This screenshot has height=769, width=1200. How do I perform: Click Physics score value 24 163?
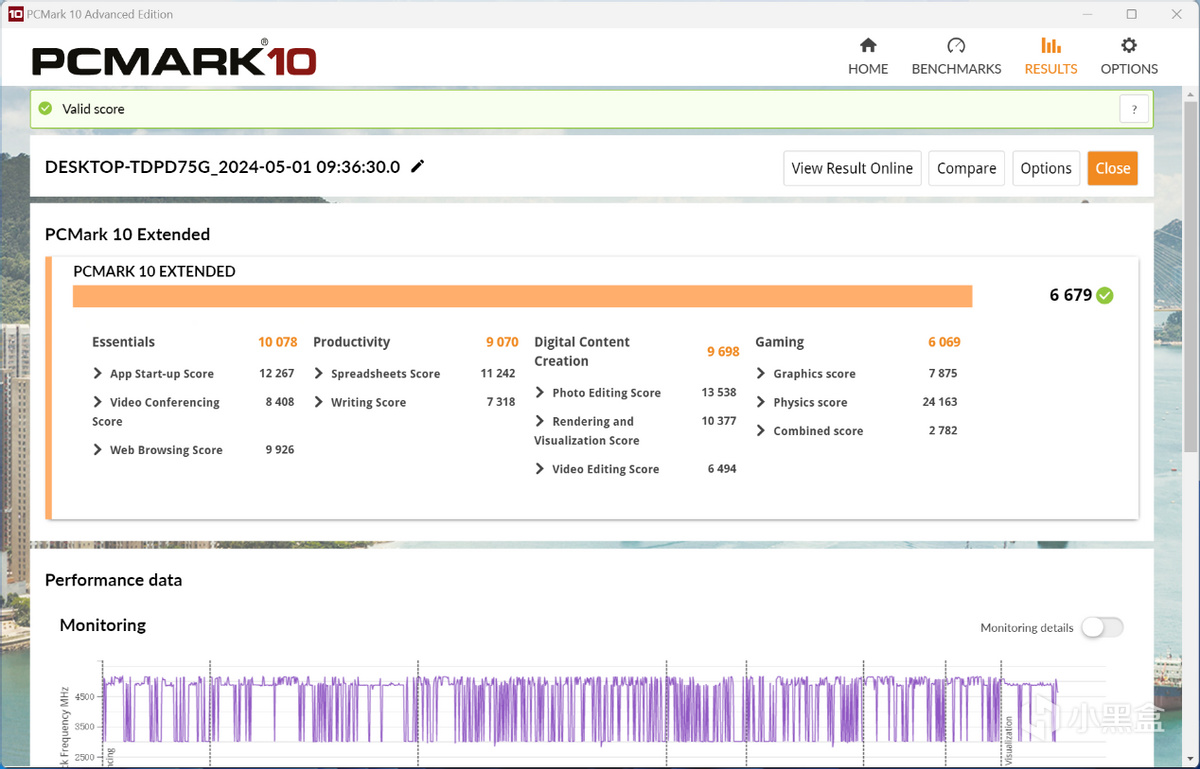940,402
